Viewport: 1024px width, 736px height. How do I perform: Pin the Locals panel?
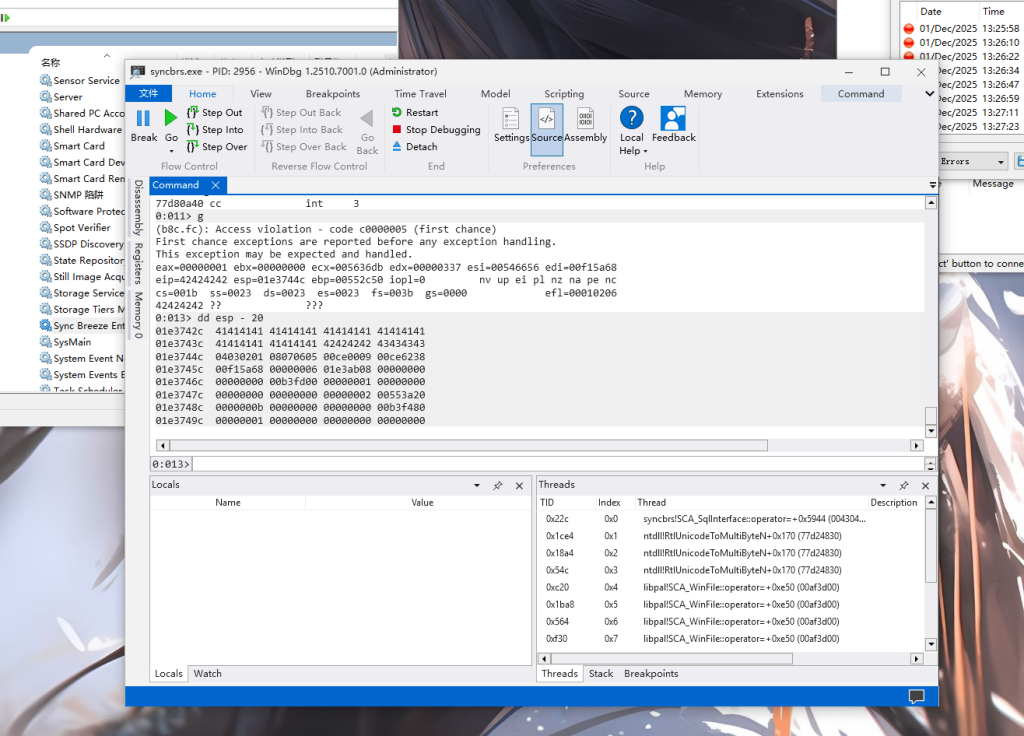coord(497,485)
